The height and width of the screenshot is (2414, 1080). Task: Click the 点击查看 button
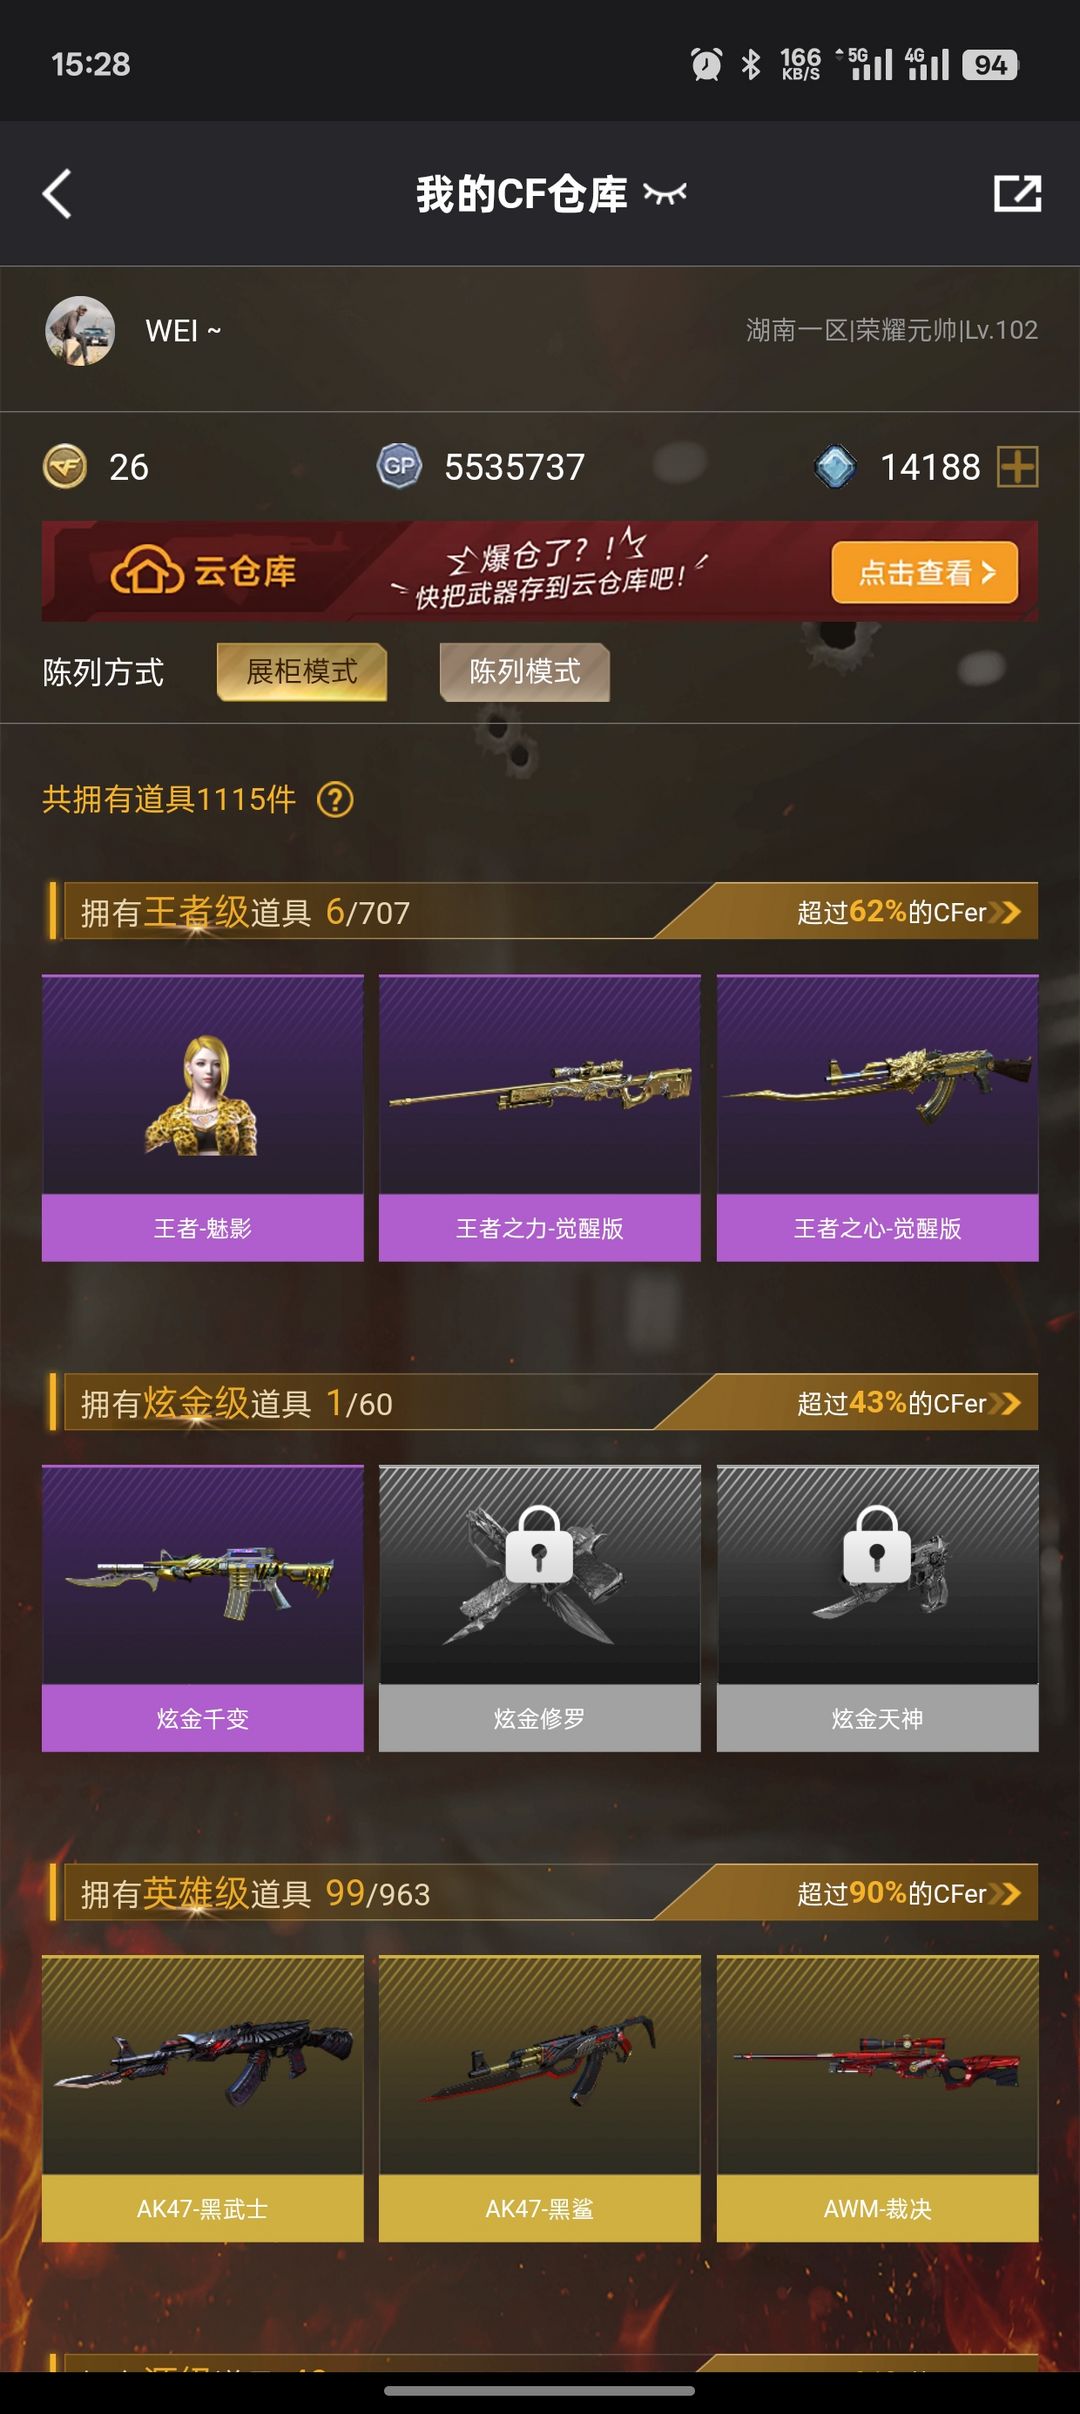tap(925, 573)
